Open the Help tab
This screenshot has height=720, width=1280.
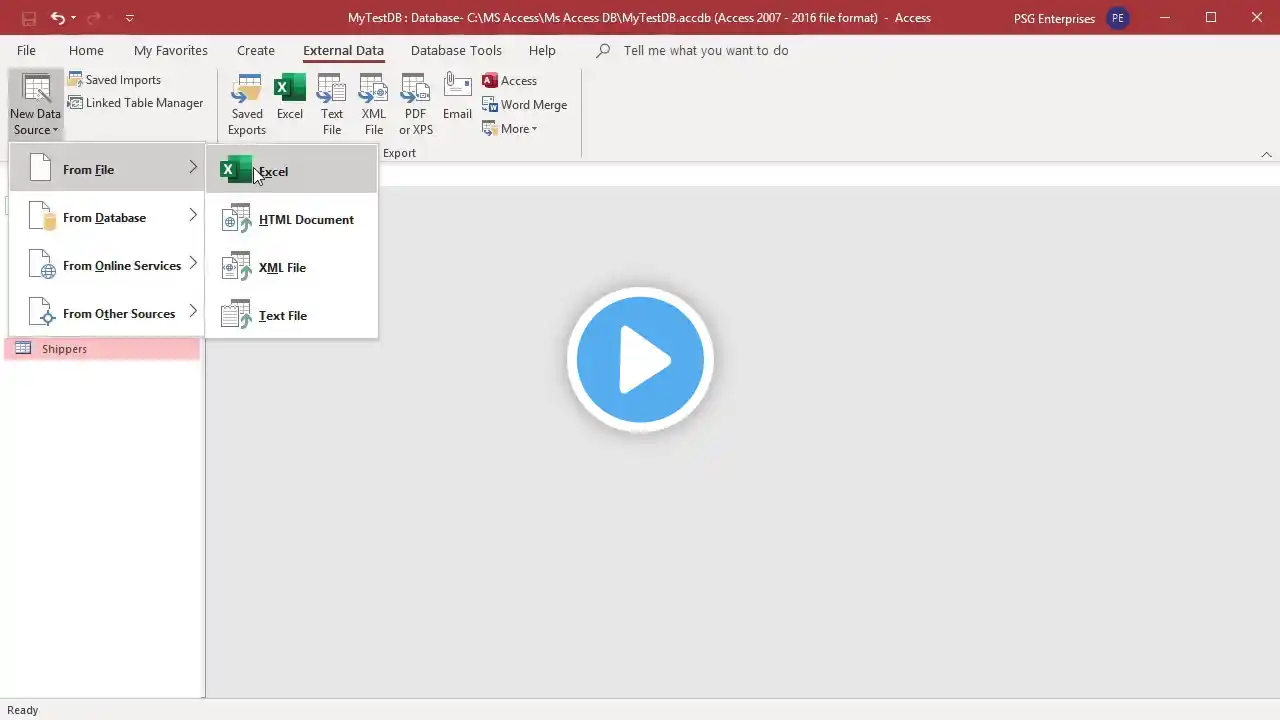point(542,50)
